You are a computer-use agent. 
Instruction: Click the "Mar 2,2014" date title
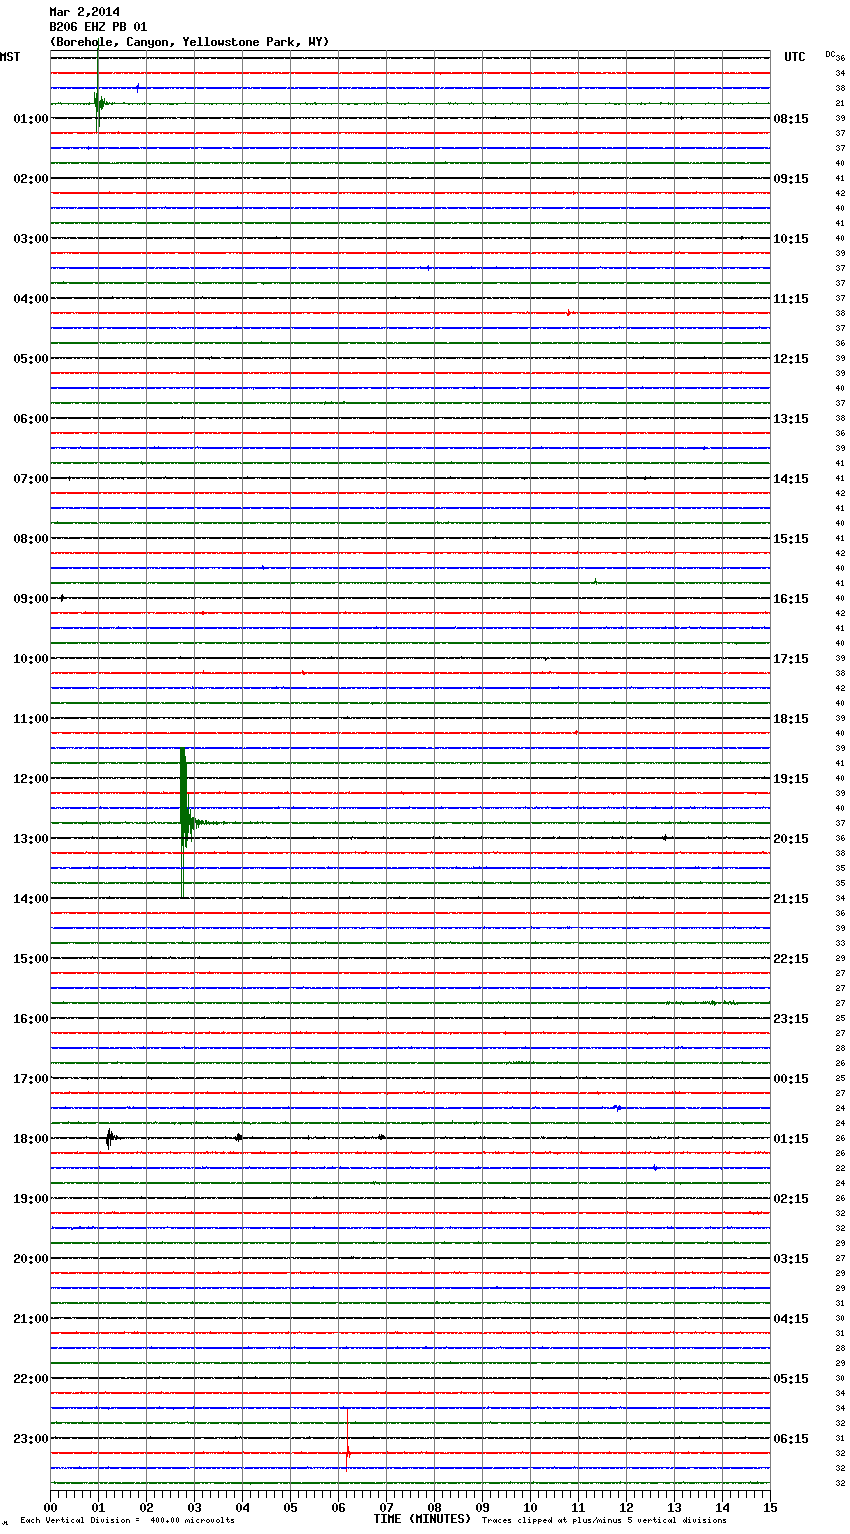pyautogui.click(x=84, y=12)
